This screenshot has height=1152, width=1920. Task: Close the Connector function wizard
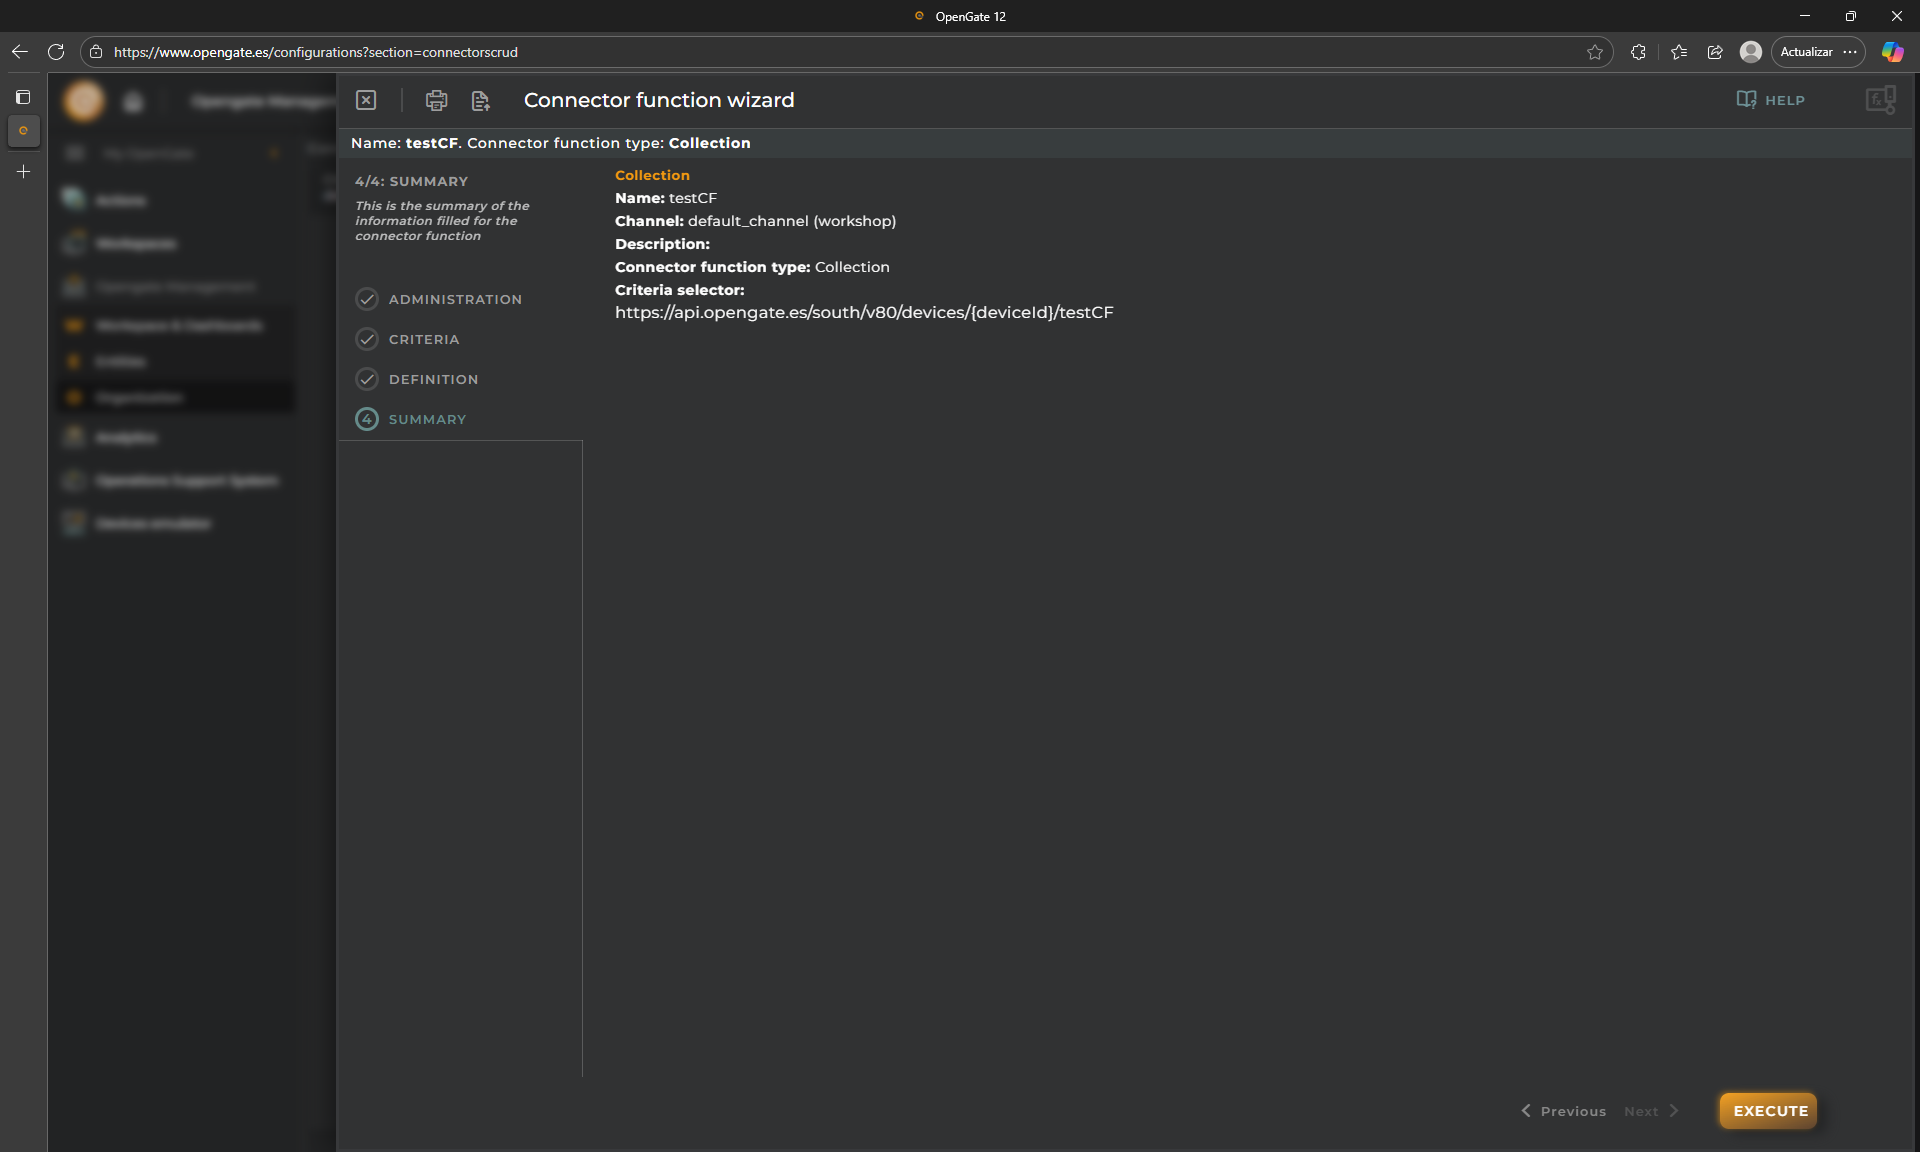click(366, 100)
